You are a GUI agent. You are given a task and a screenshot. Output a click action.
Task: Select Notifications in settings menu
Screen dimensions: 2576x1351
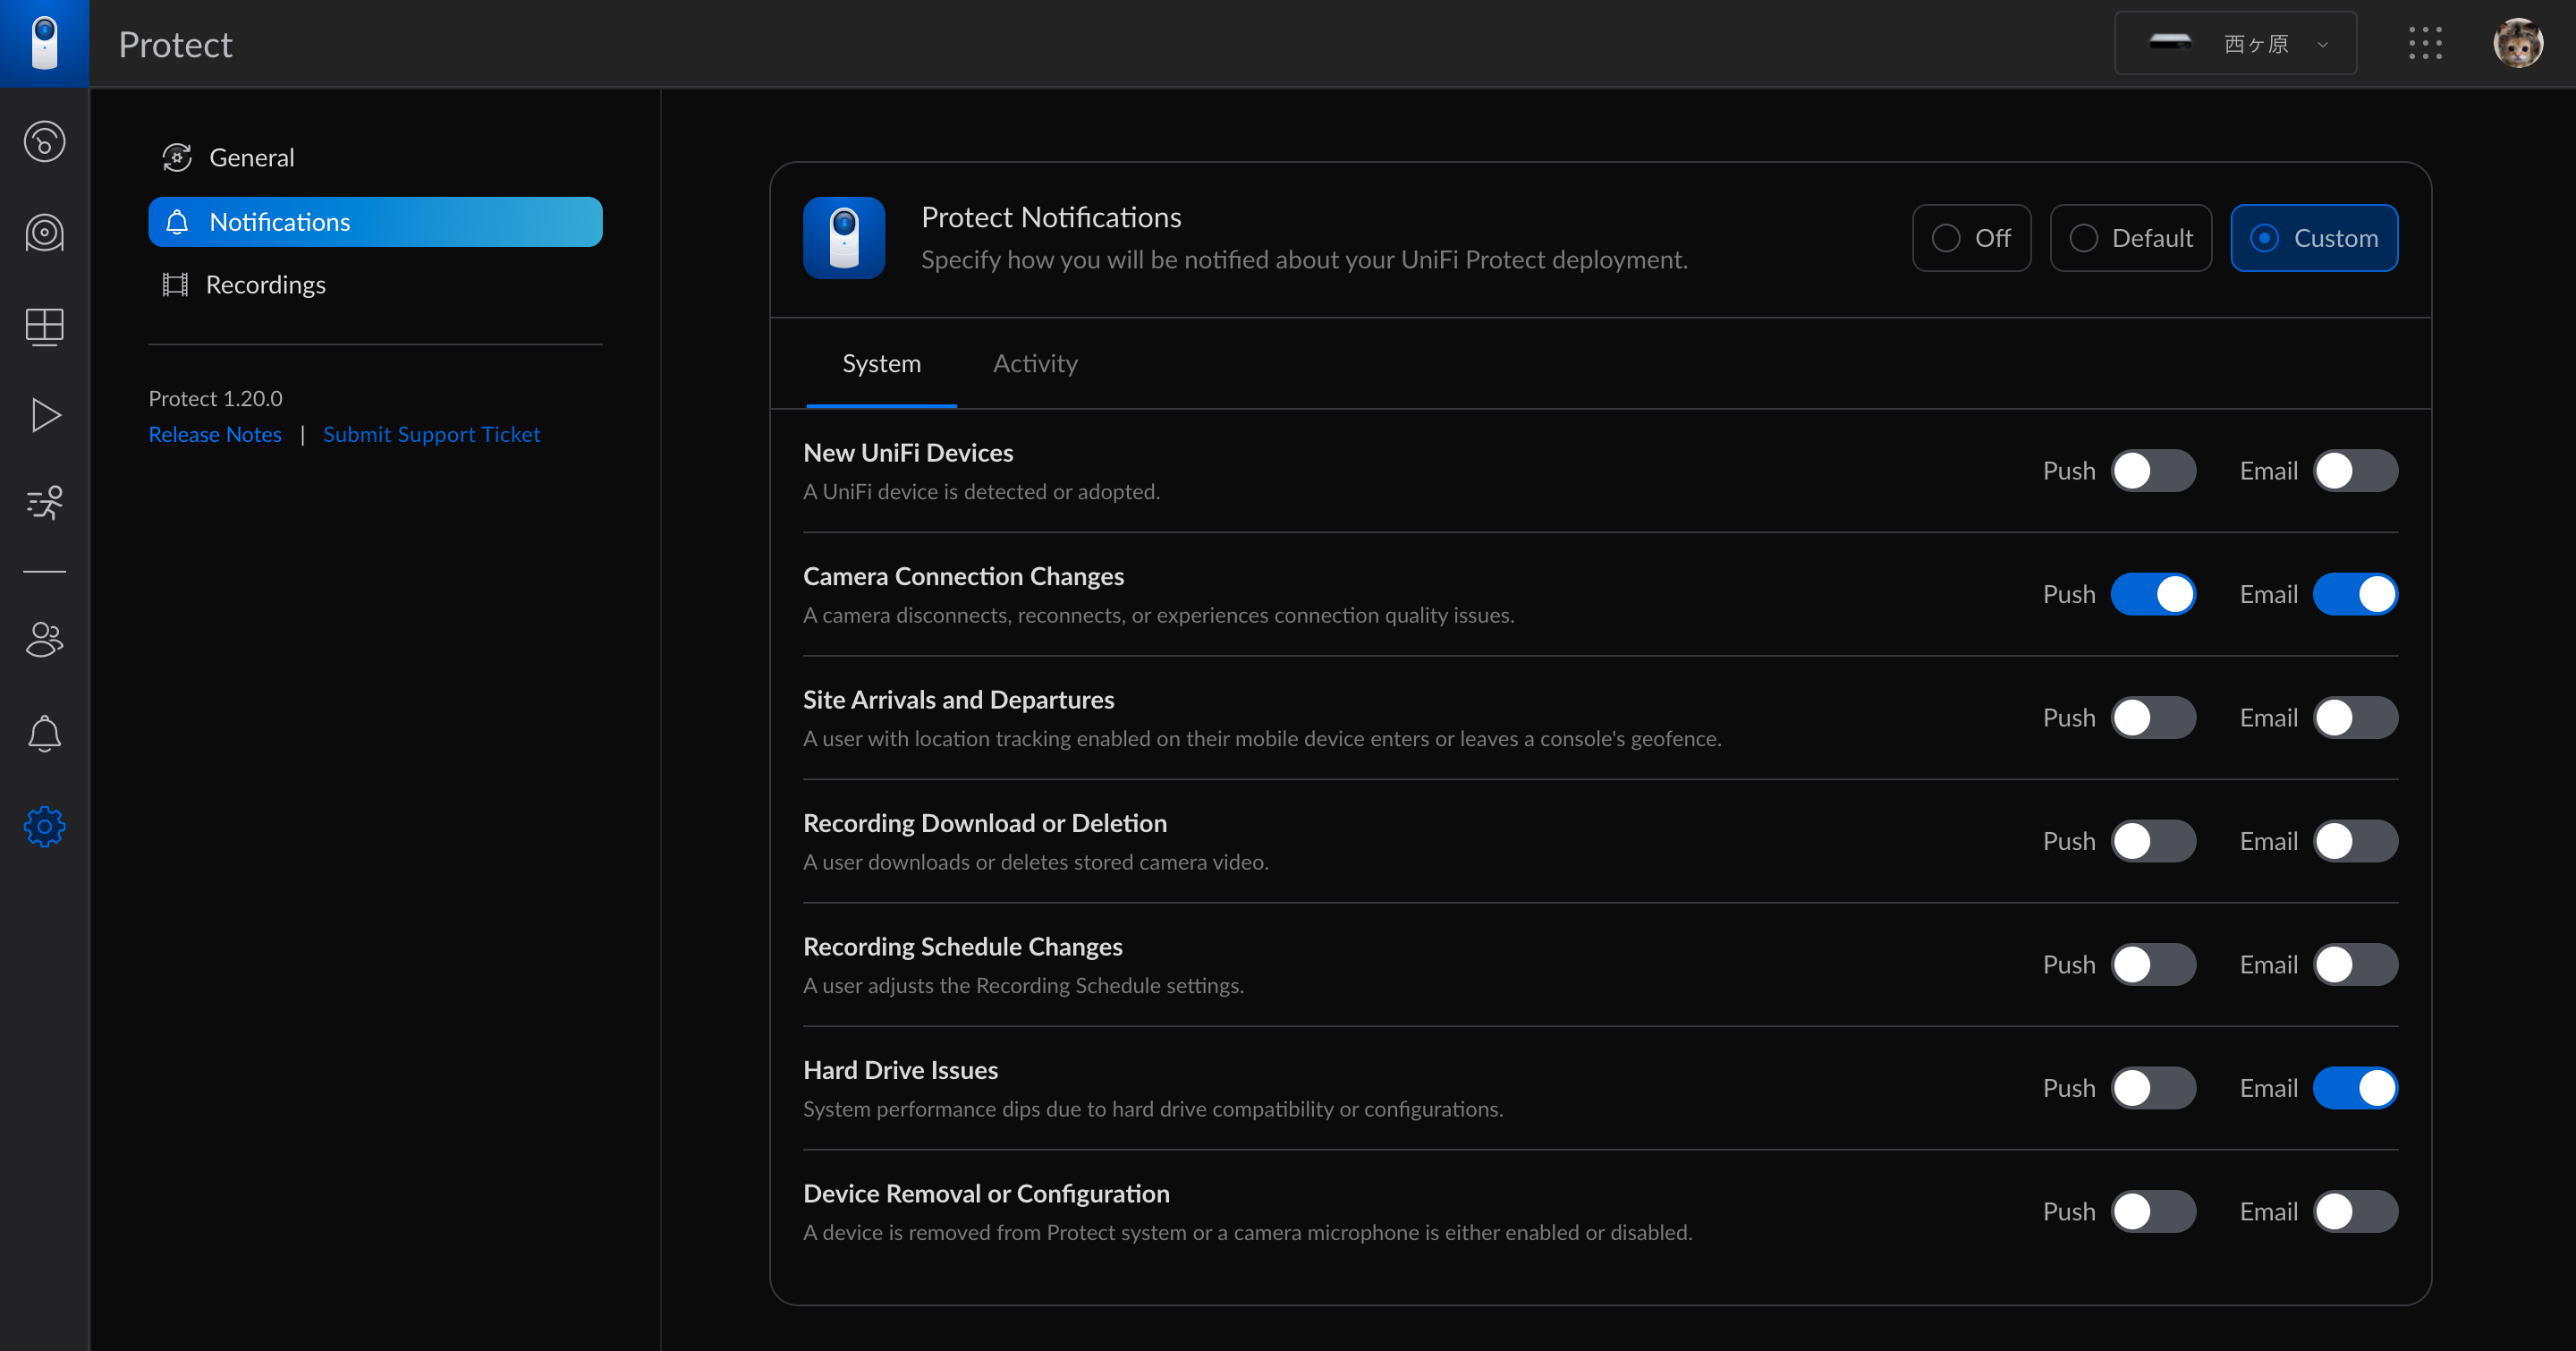pyautogui.click(x=375, y=222)
